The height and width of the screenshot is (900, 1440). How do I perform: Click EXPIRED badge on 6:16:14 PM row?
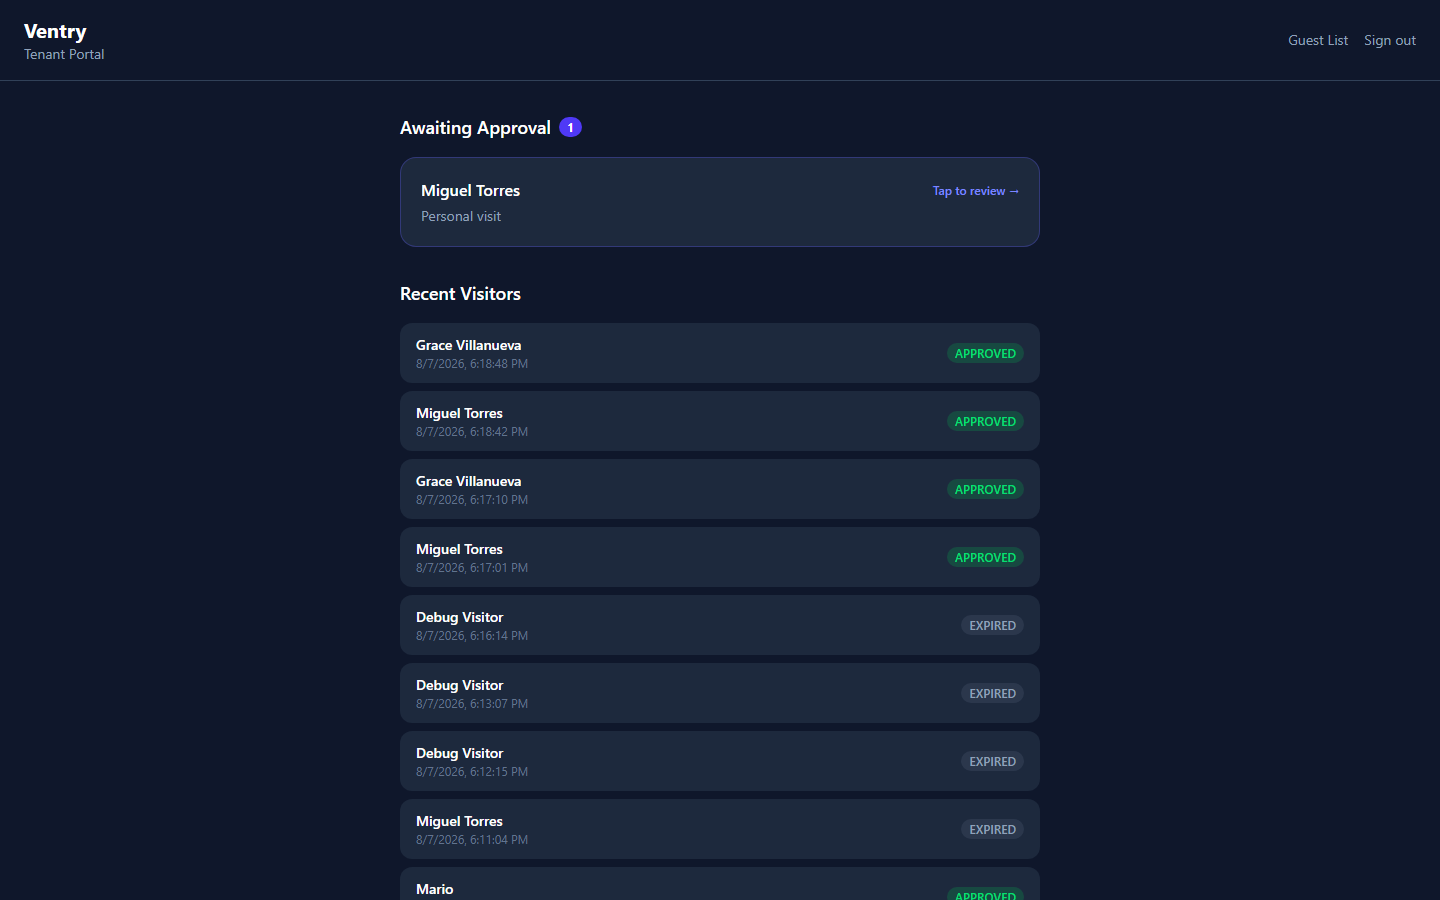tap(992, 625)
